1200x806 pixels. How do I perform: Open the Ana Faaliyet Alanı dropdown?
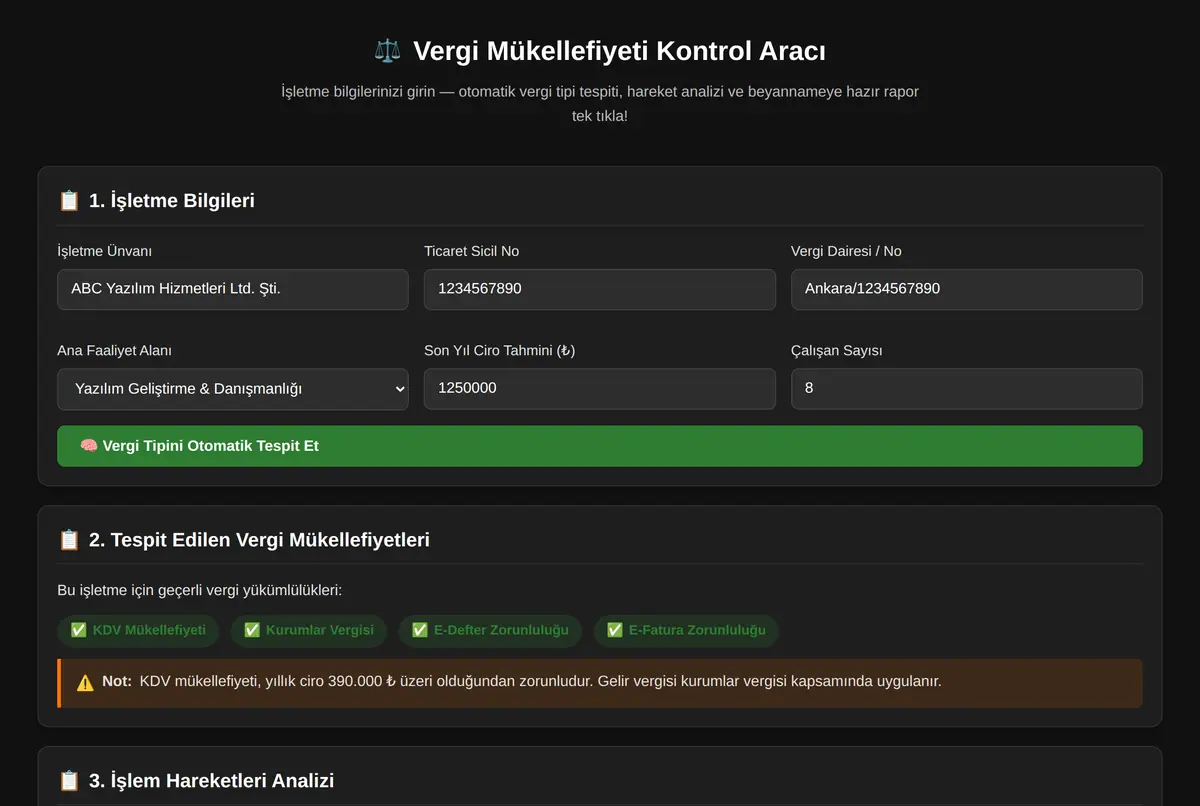coord(233,389)
